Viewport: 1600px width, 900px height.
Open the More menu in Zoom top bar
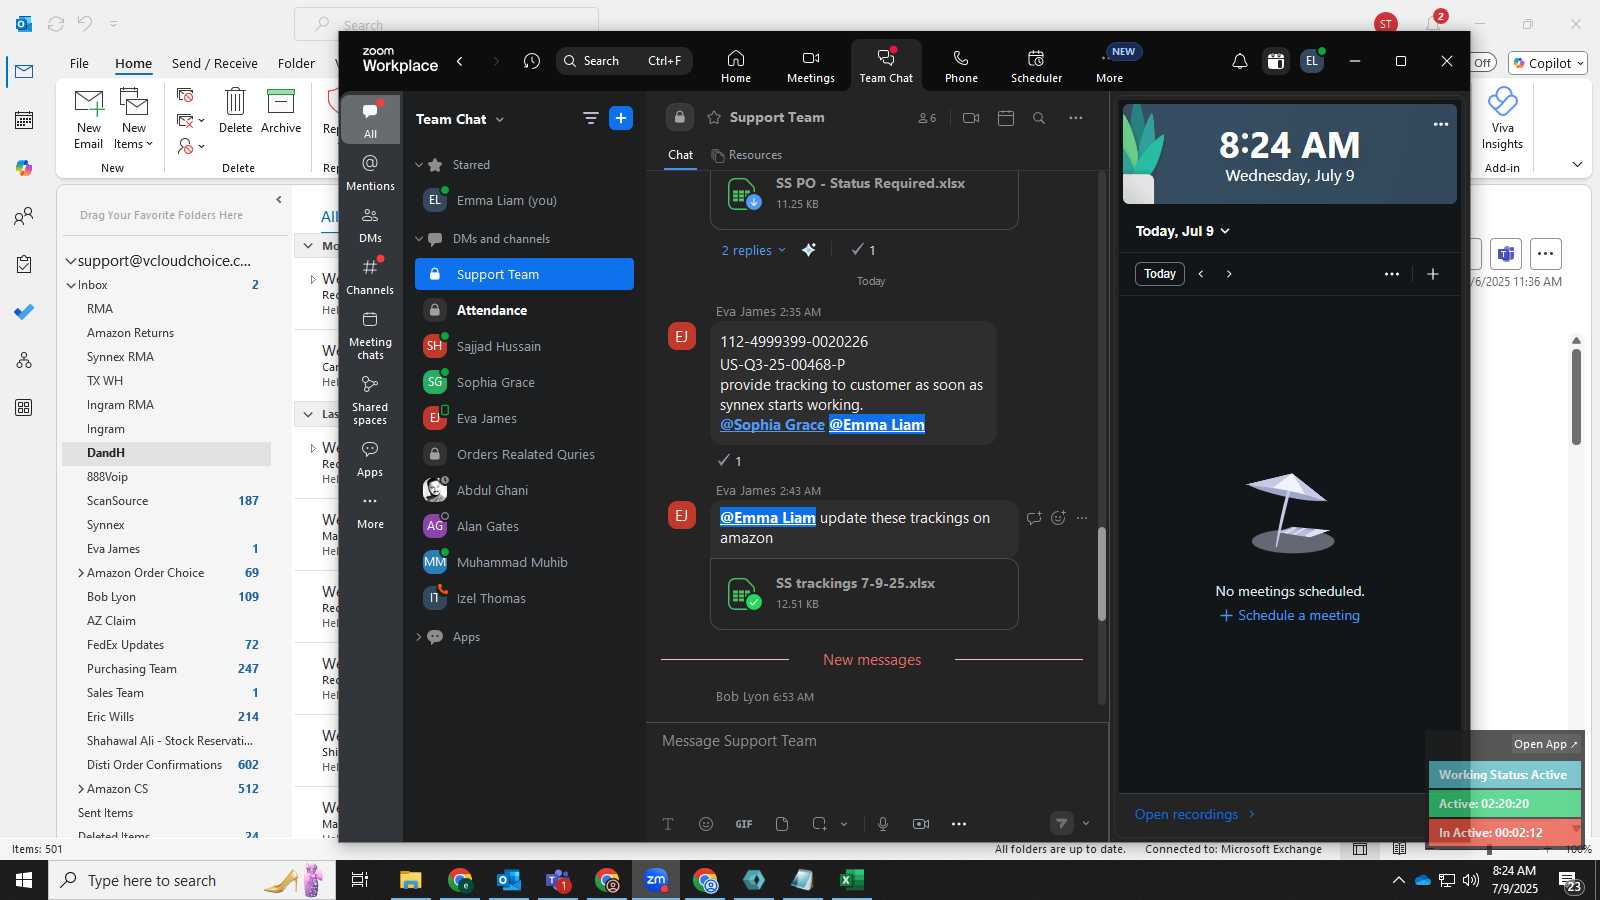tap(1109, 66)
